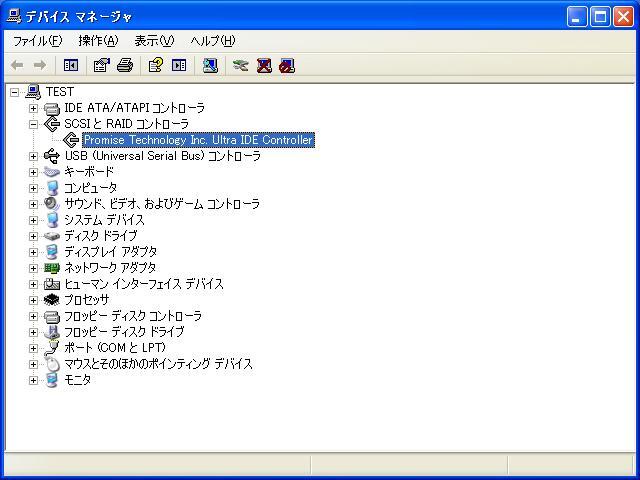640x480 pixels.
Task: Select the プロセッサ category label
Action: coord(87,300)
